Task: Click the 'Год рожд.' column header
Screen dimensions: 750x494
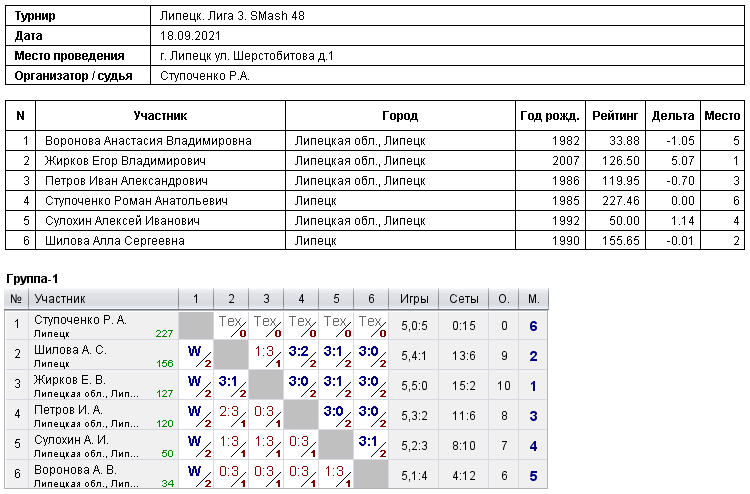Action: point(550,116)
